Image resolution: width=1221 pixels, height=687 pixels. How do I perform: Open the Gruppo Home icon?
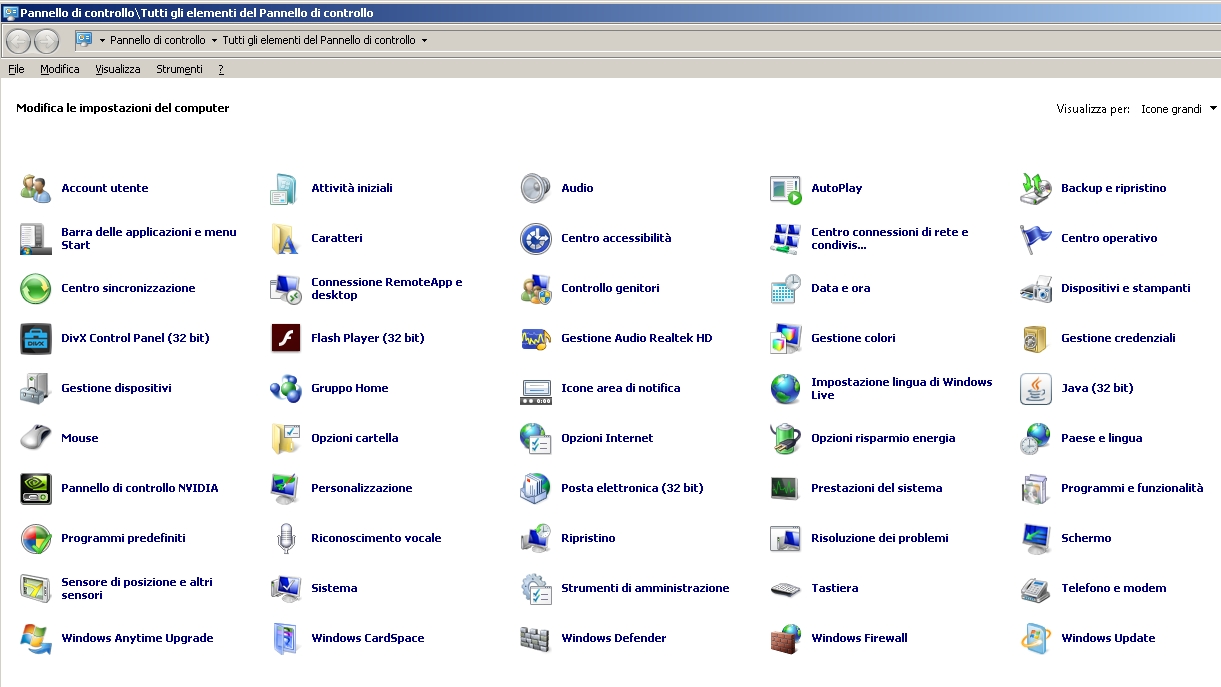(285, 388)
